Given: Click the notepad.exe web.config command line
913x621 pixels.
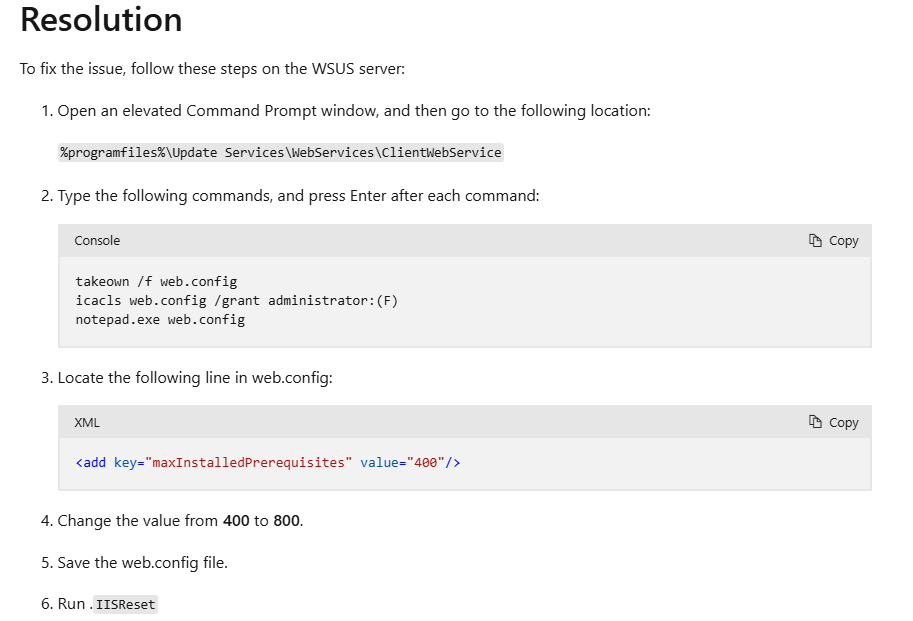Looking at the screenshot, I should point(160,320).
